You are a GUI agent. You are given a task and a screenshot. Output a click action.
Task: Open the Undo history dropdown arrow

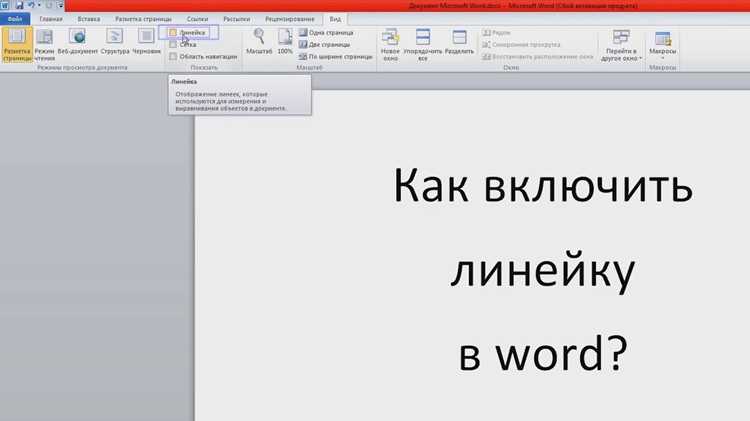pyautogui.click(x=39, y=5)
